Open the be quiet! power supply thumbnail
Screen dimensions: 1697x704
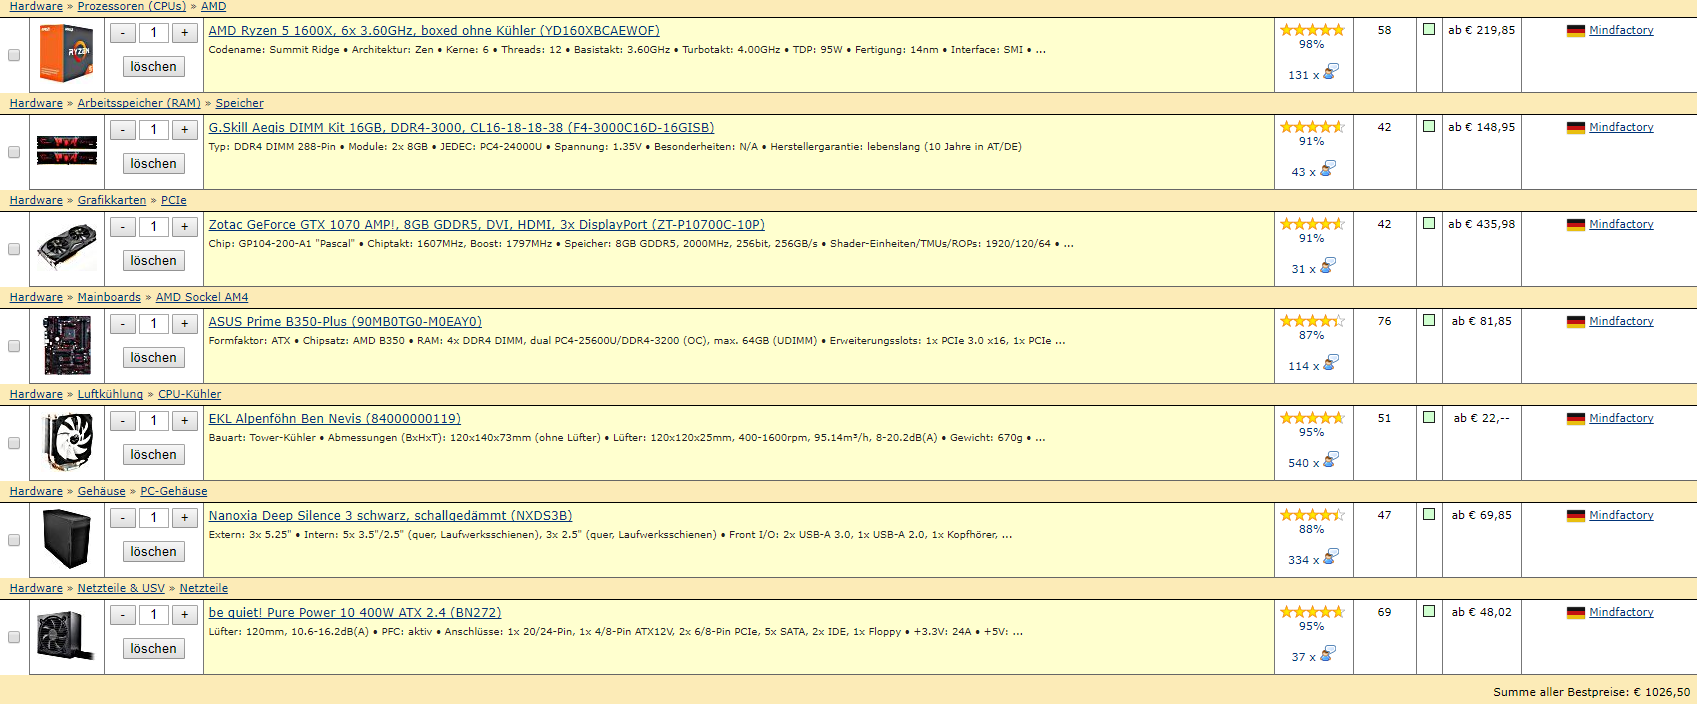click(x=66, y=636)
